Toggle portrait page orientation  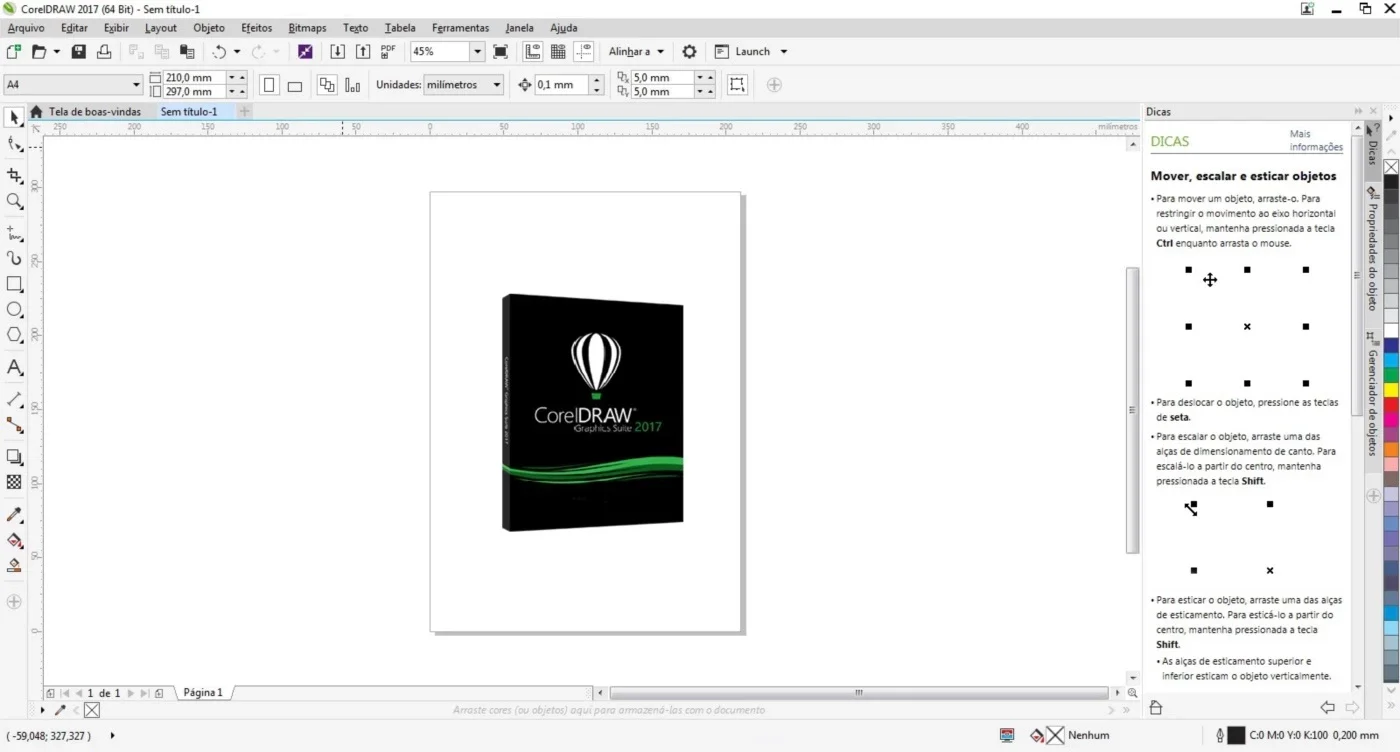point(269,85)
